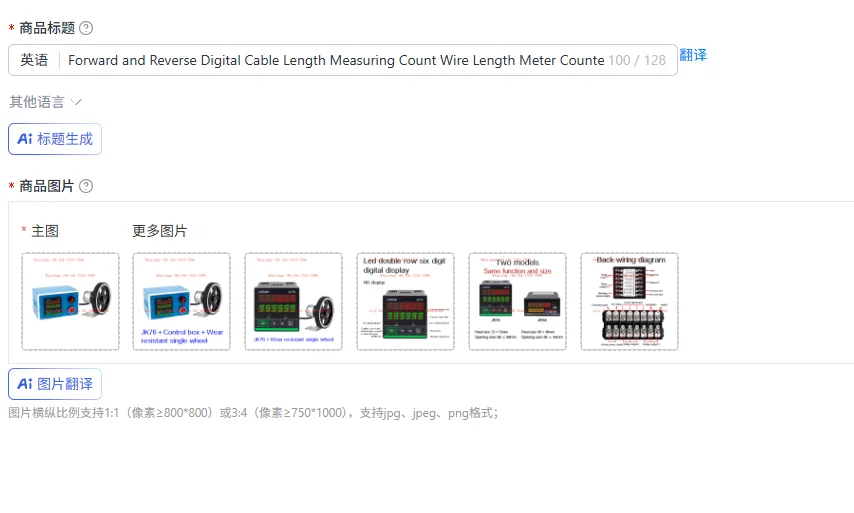Select thumbnail labeled JK76 + Control box
854x513 pixels.
[181, 301]
